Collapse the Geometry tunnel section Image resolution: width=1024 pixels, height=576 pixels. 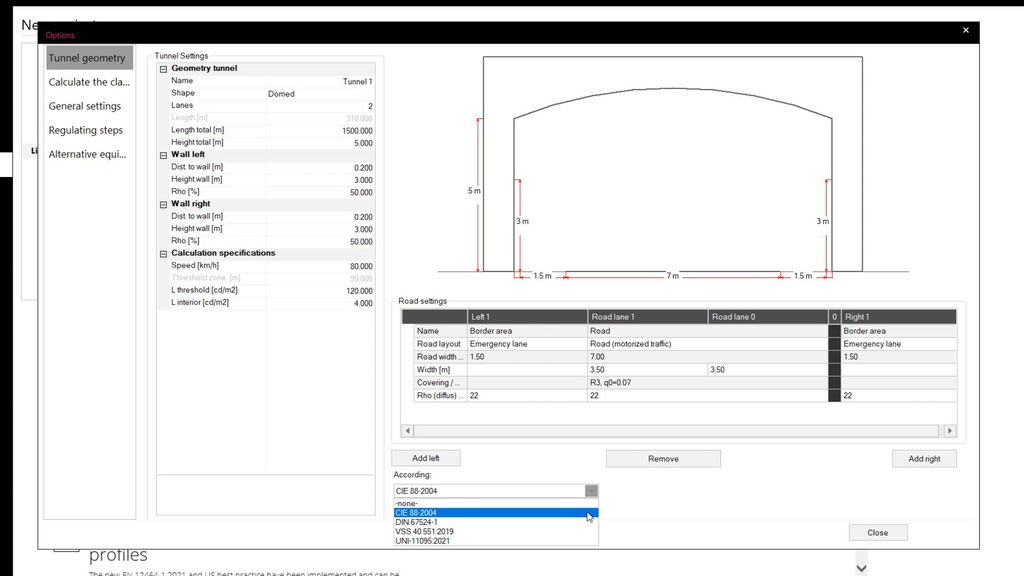pyautogui.click(x=161, y=67)
